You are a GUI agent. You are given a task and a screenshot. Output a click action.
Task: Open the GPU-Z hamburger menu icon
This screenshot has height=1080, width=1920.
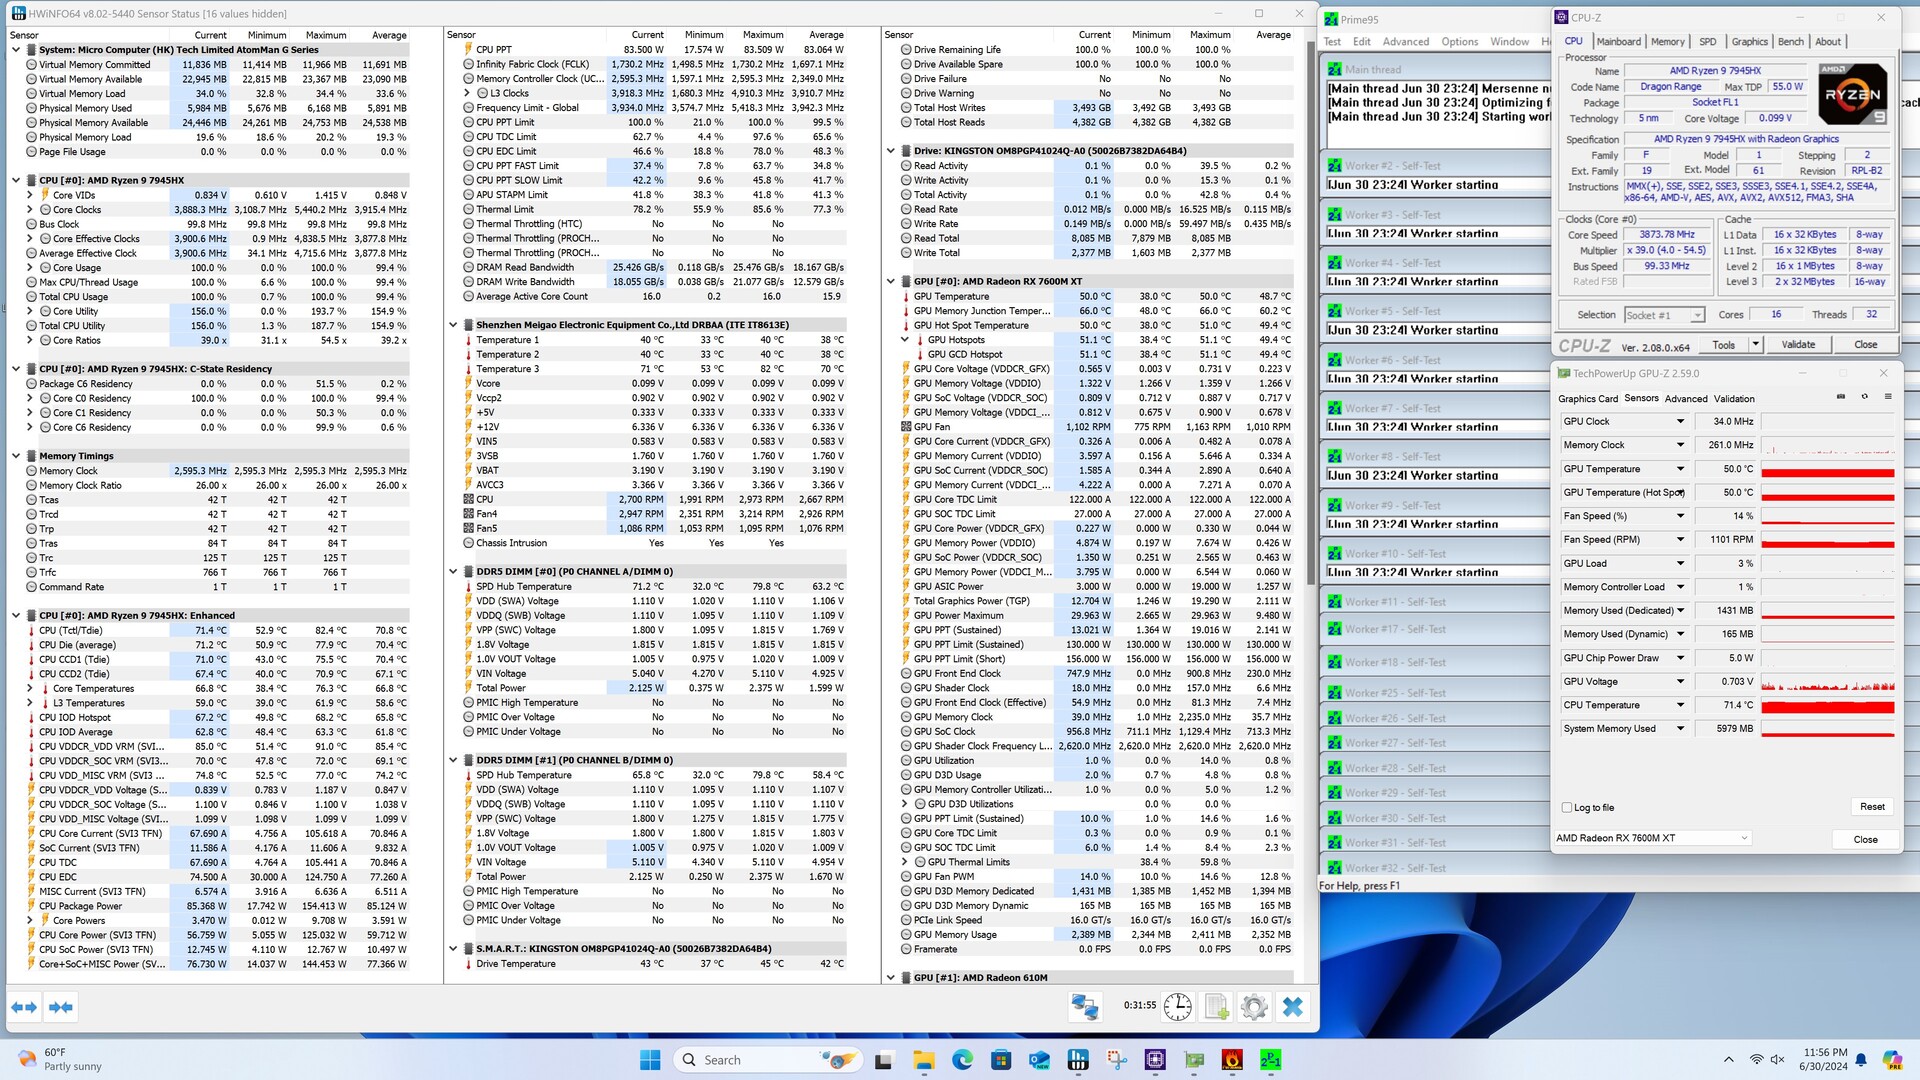tap(1888, 397)
